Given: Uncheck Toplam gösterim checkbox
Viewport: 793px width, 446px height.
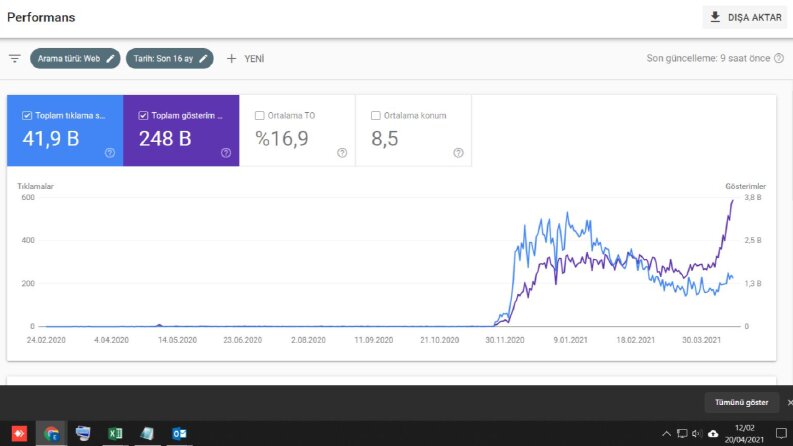Looking at the screenshot, I should point(143,116).
